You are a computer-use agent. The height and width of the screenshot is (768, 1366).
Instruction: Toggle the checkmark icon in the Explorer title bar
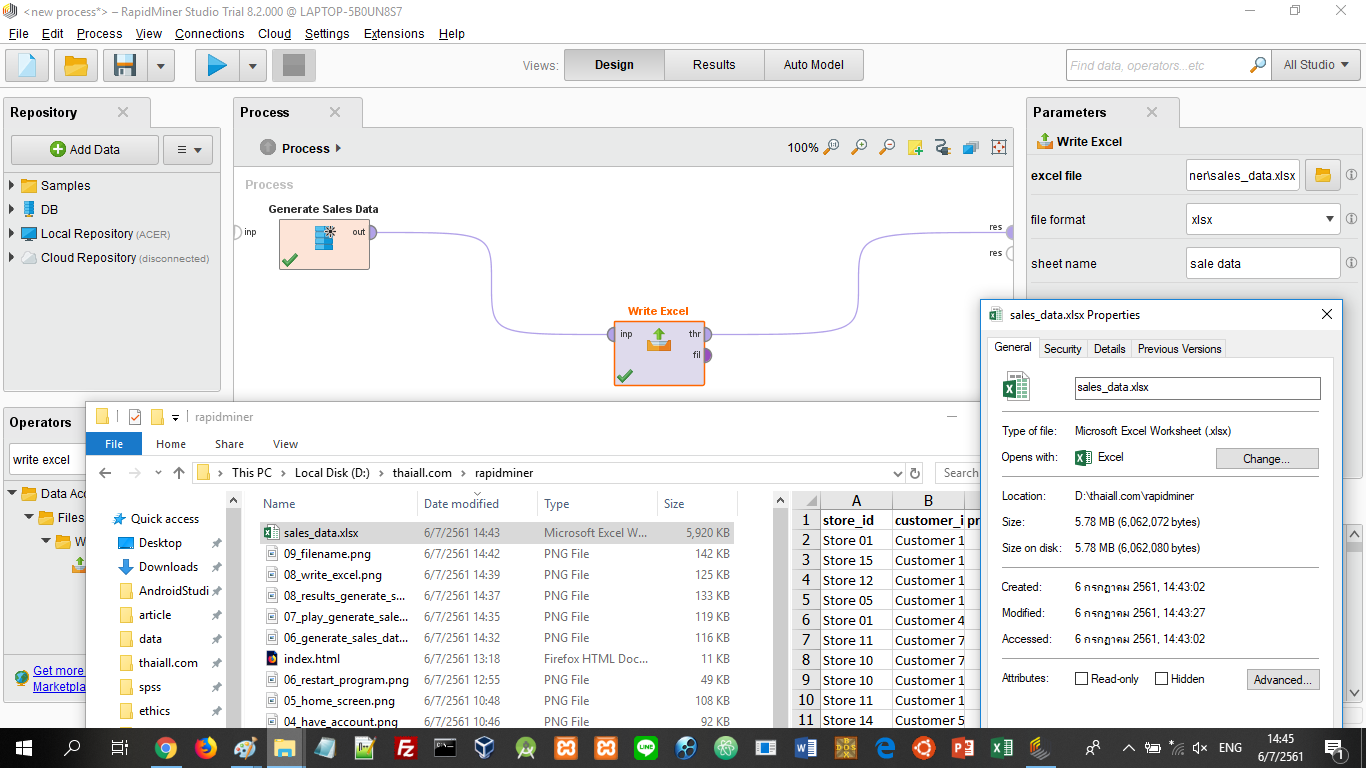(x=135, y=417)
